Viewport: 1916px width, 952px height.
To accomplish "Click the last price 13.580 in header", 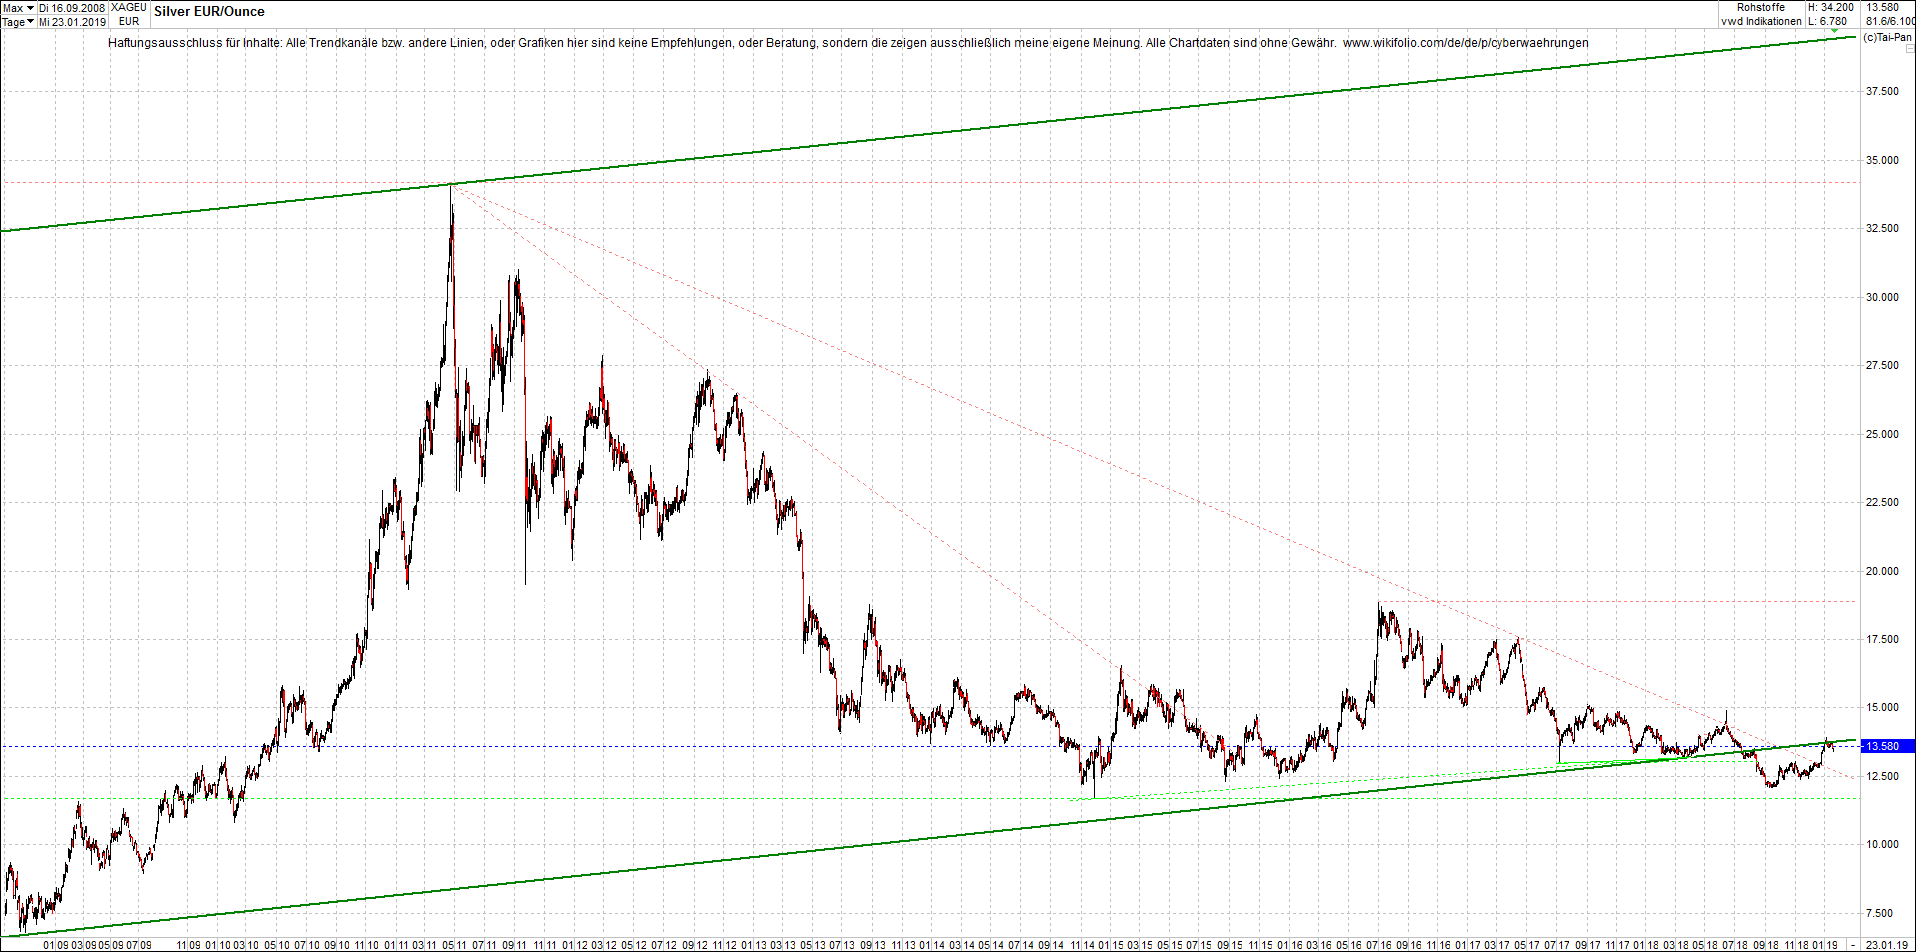I will pos(1883,8).
